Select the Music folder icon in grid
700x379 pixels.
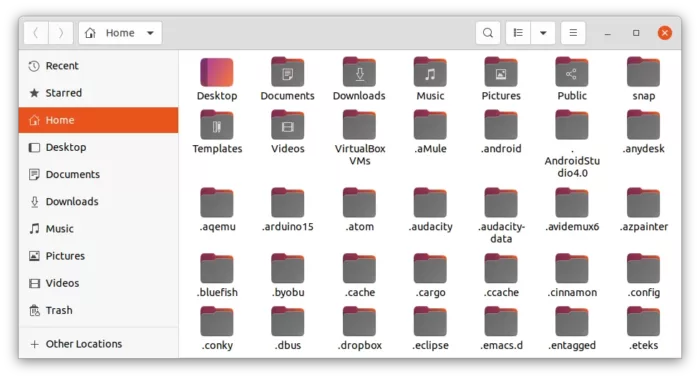[430, 72]
